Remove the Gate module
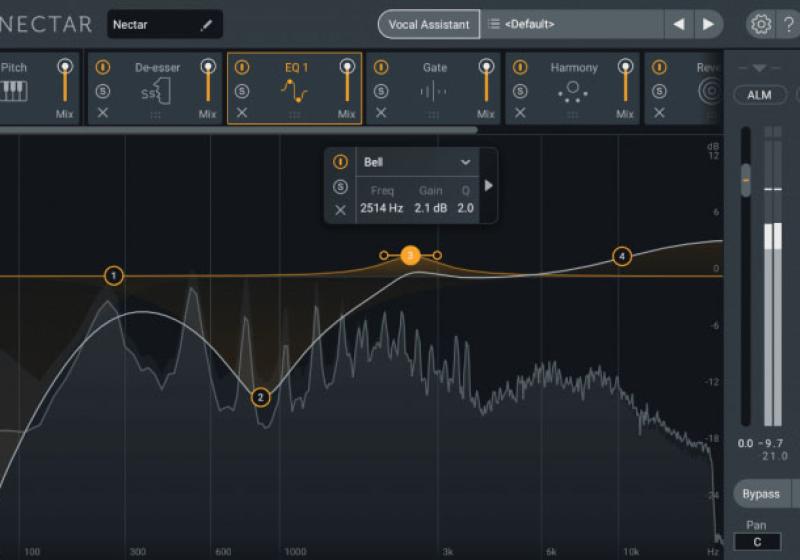This screenshot has width=800, height=560. point(381,113)
